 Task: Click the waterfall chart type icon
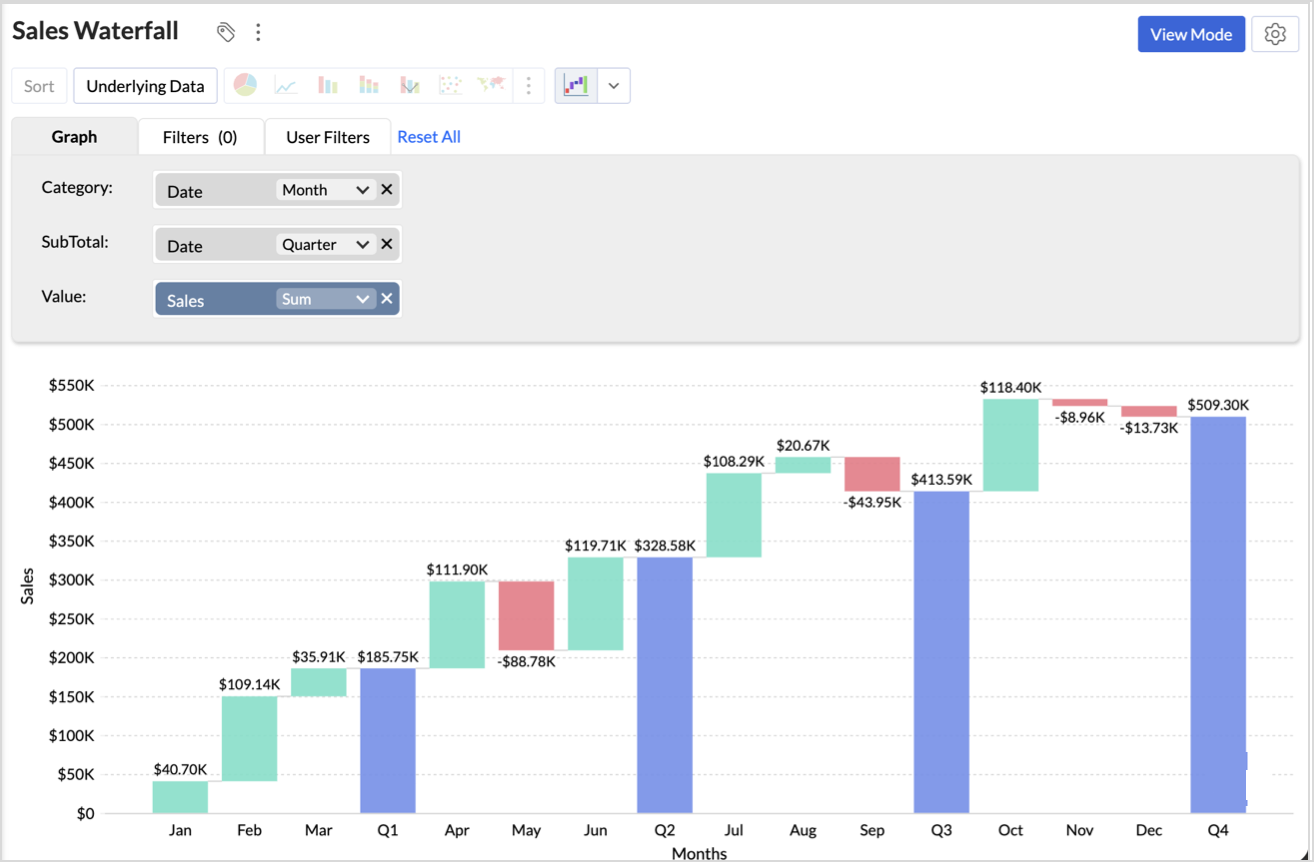pos(576,86)
